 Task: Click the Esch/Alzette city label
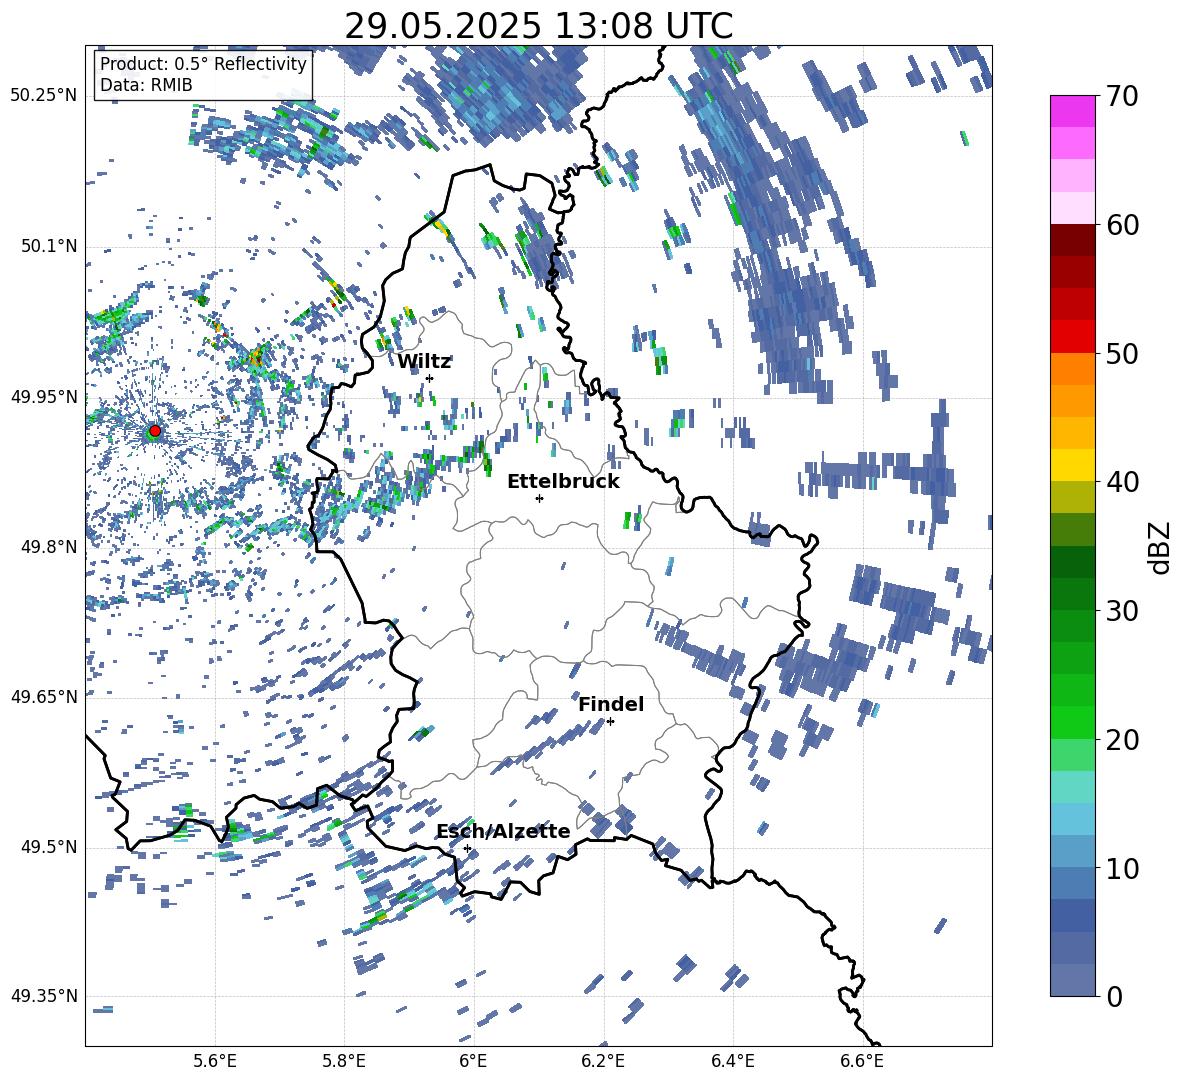click(x=504, y=831)
